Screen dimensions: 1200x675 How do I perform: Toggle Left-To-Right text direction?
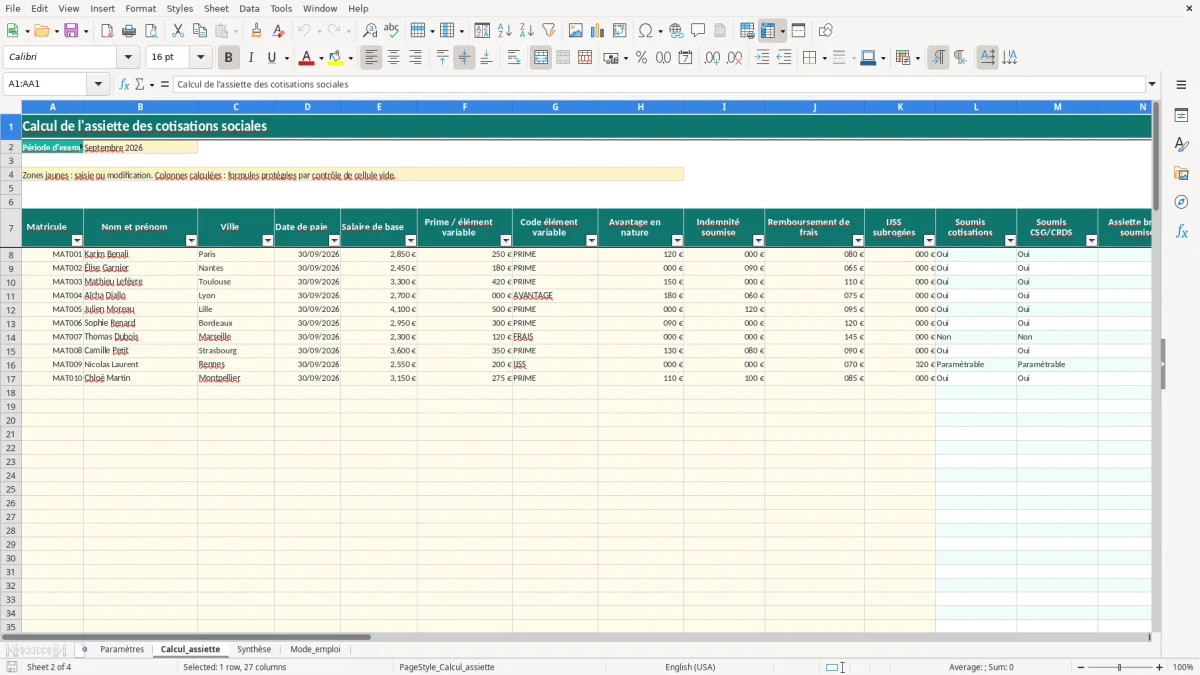point(938,58)
